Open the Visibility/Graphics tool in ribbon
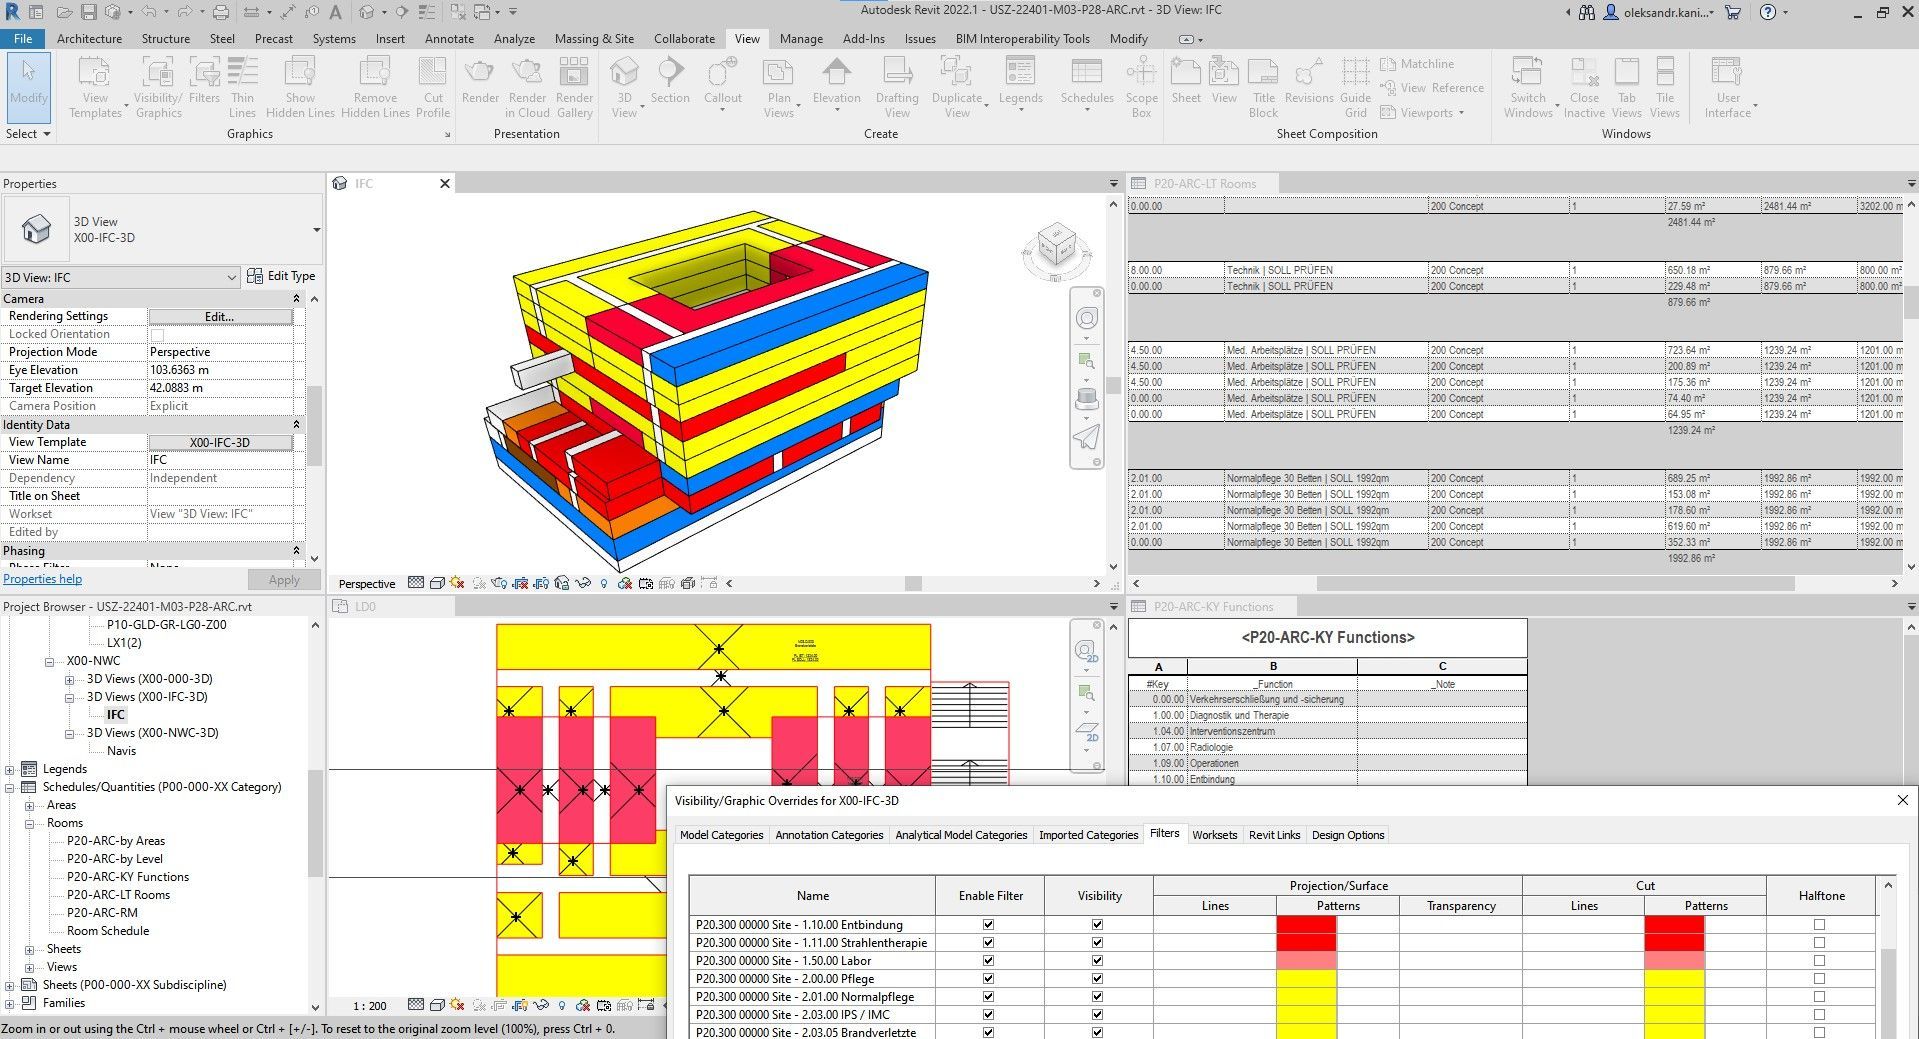The image size is (1919, 1039). tap(158, 87)
